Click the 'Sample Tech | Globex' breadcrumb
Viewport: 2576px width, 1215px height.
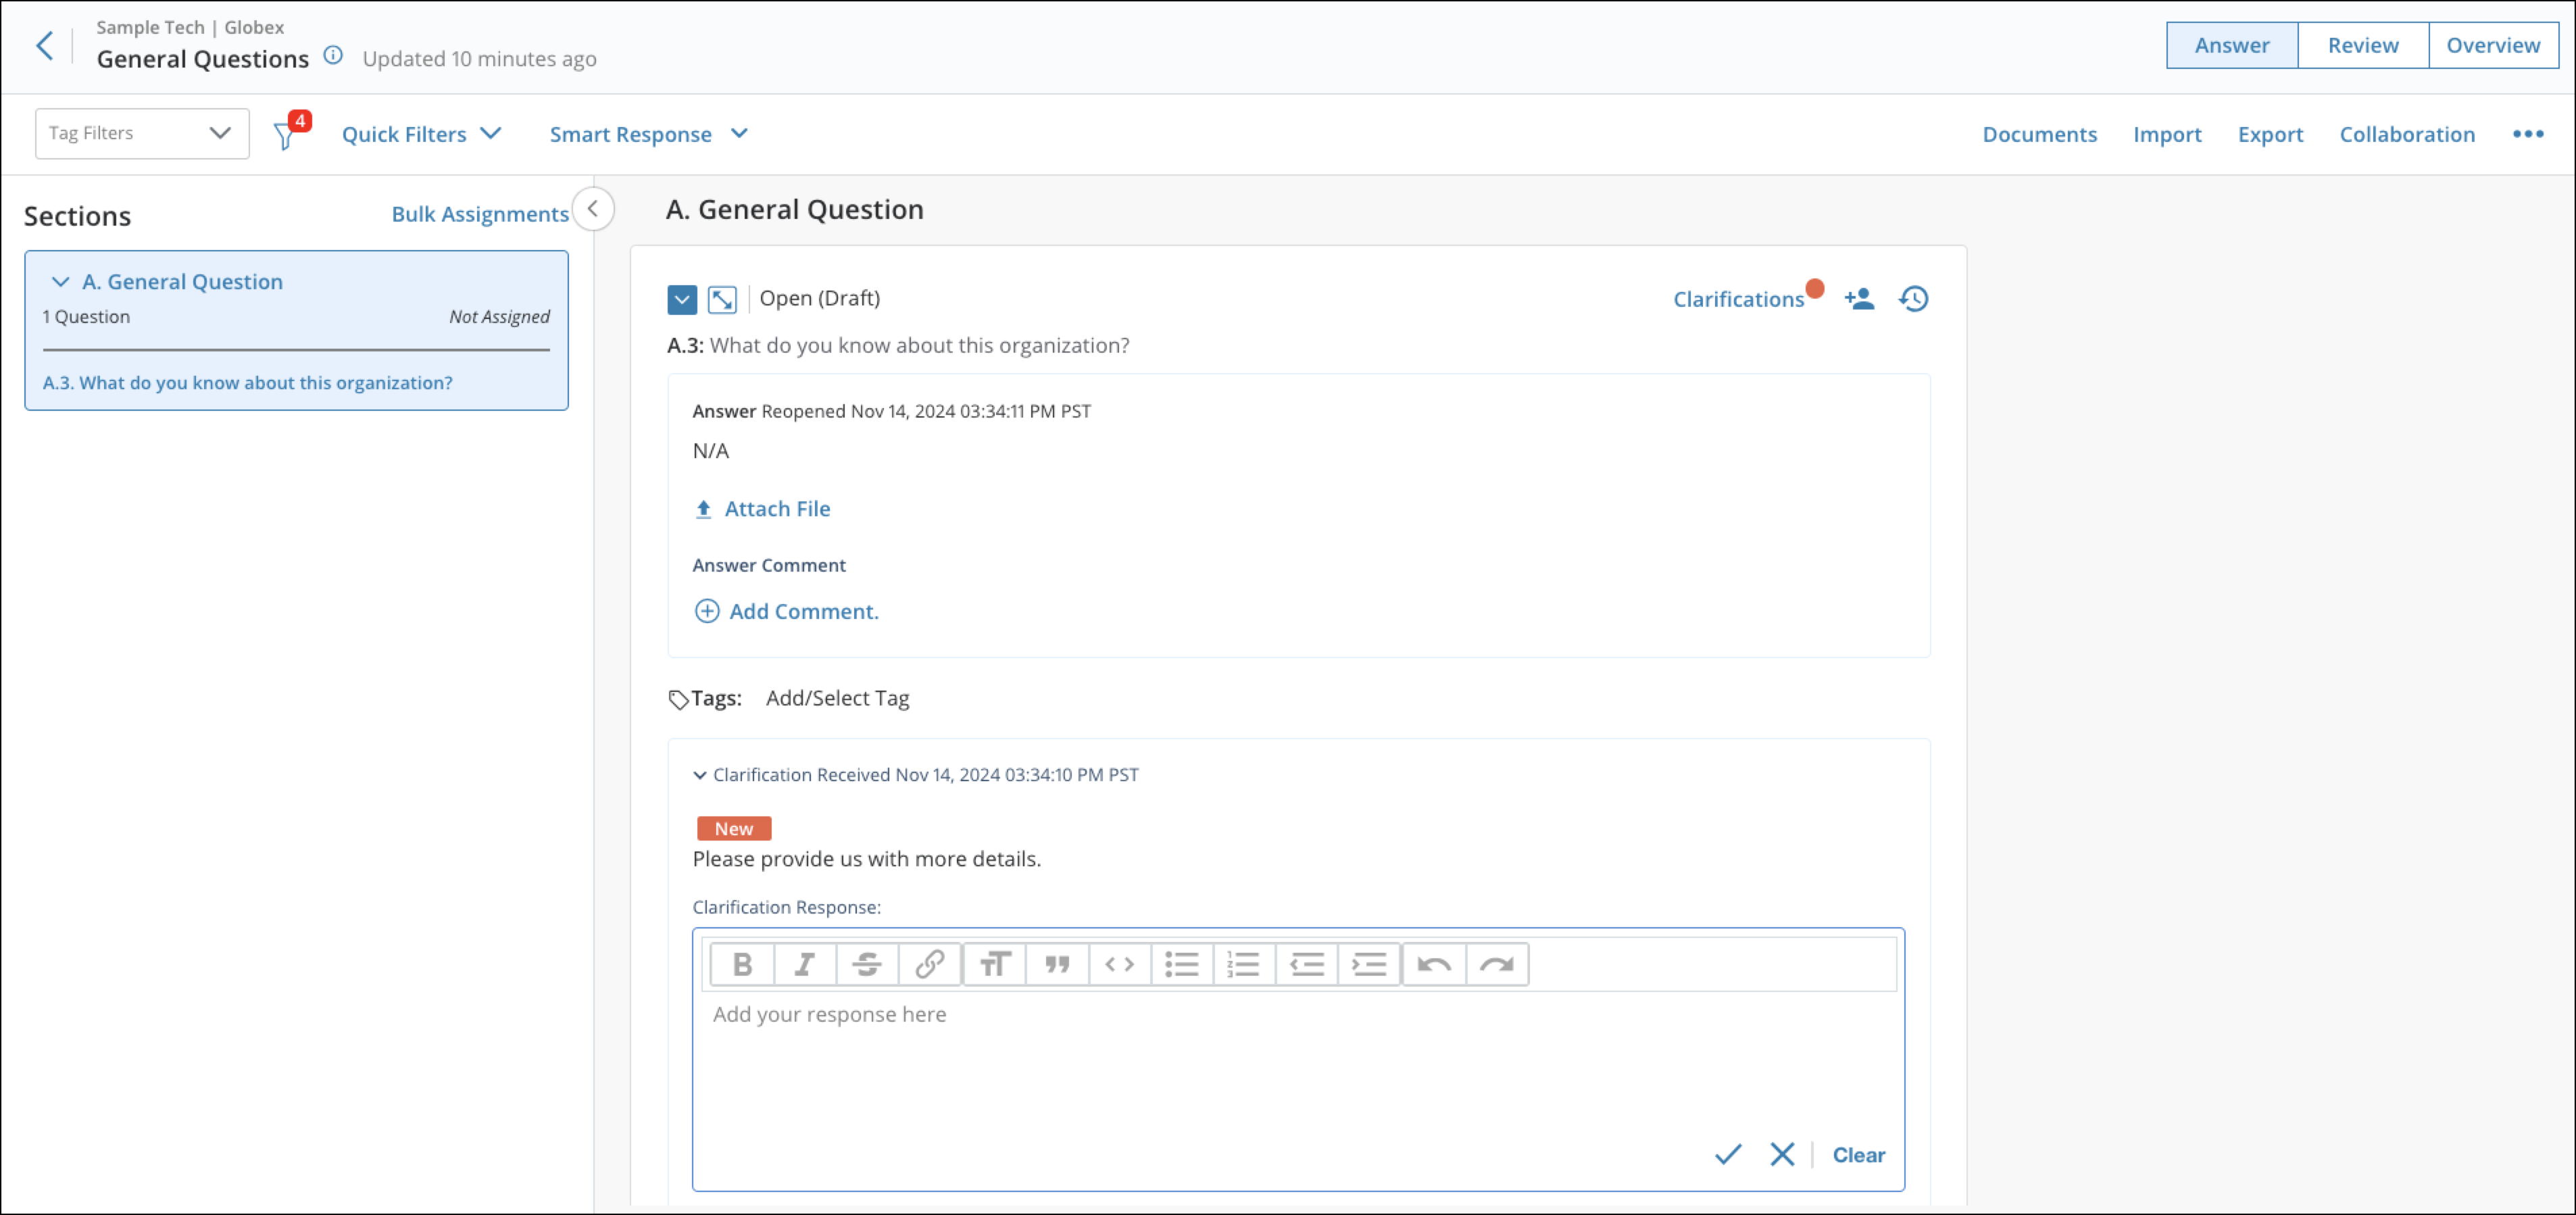pos(190,27)
